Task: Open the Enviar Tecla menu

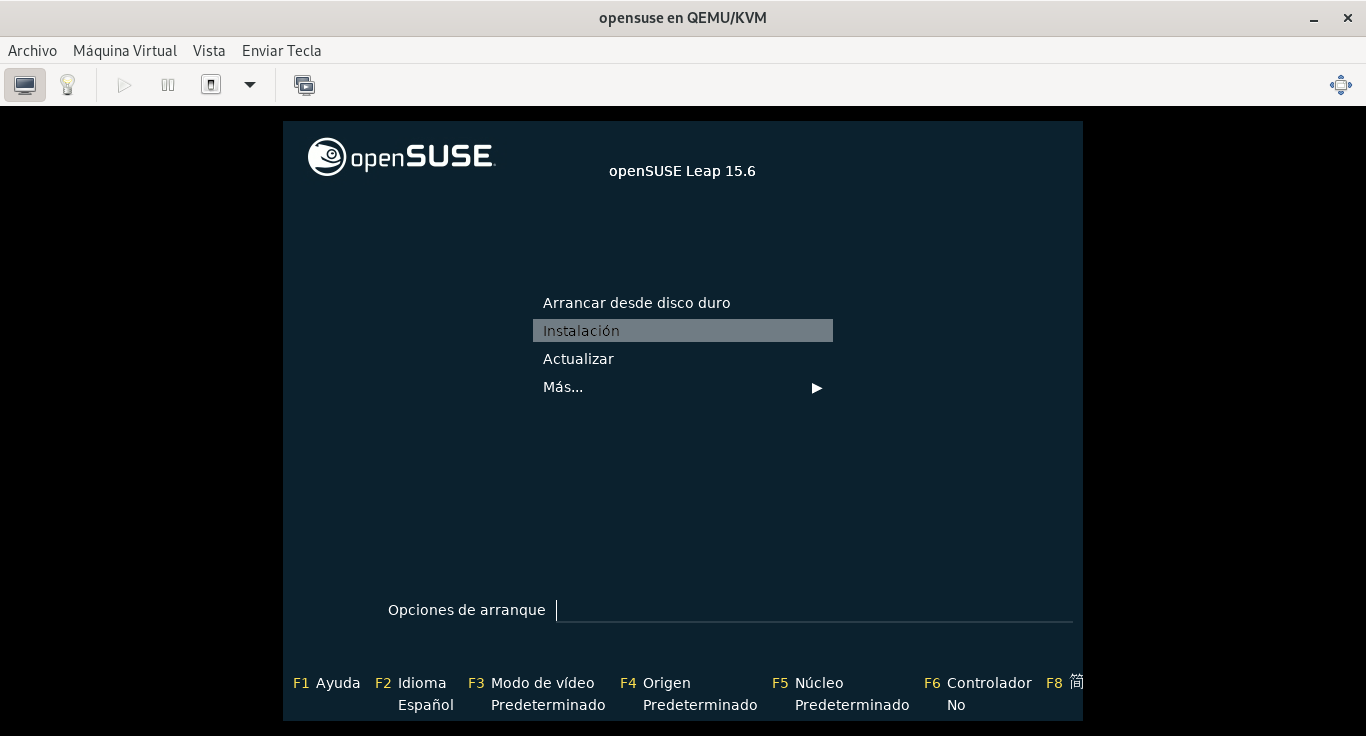Action: 282,50
